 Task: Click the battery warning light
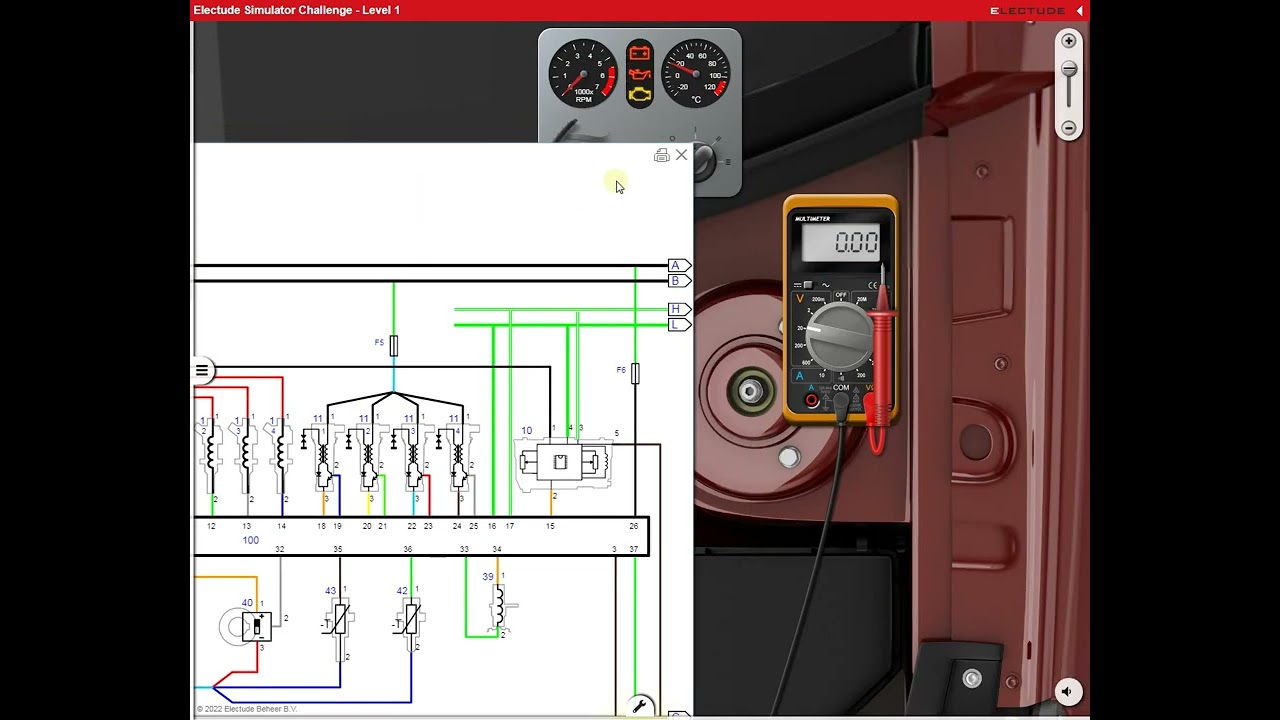(x=639, y=53)
